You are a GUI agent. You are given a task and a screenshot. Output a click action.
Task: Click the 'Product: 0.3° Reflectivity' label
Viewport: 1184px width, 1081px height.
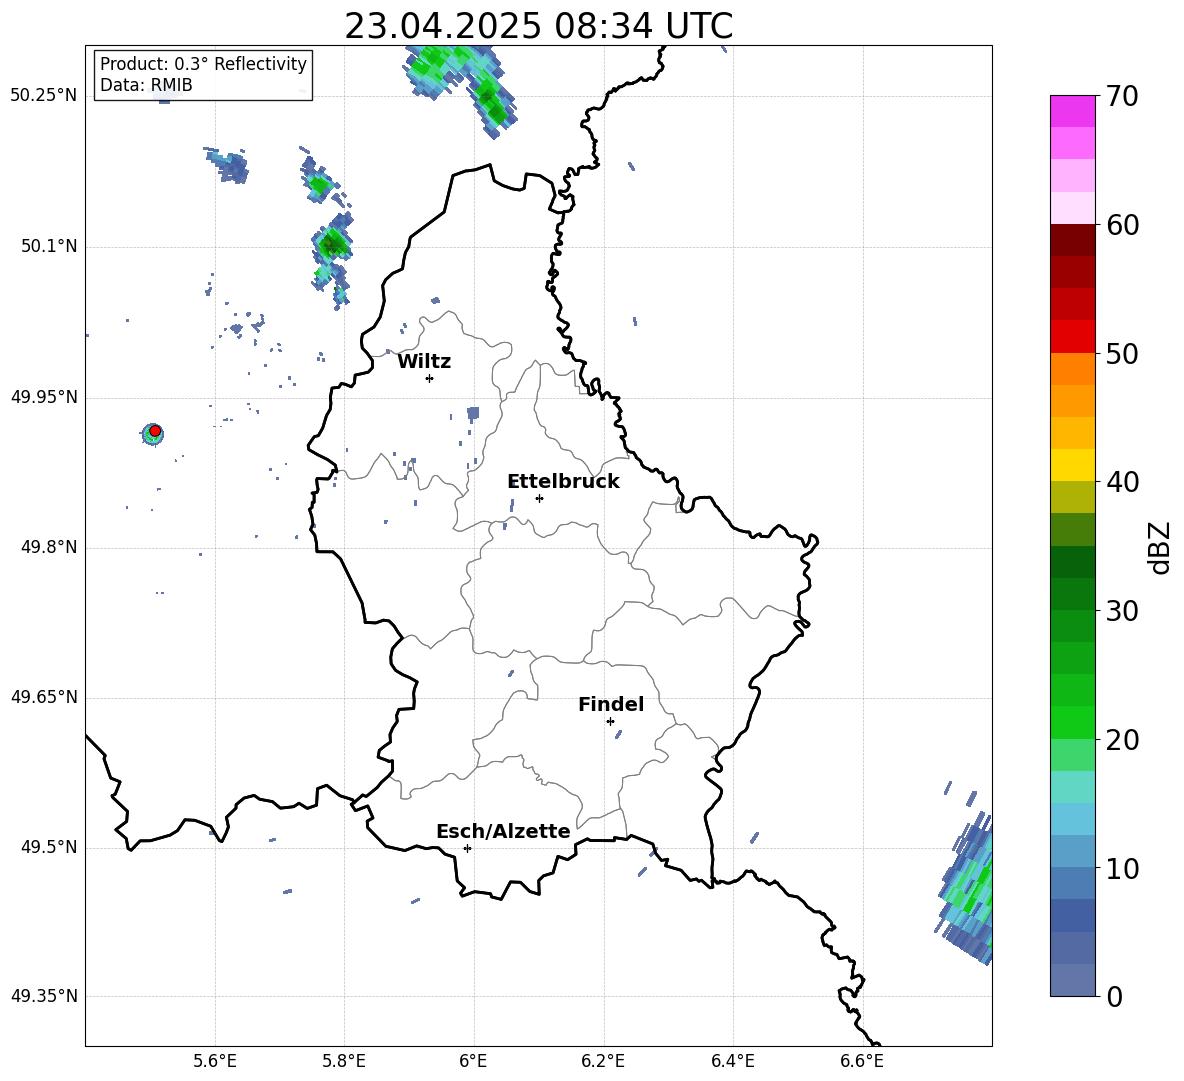click(203, 63)
